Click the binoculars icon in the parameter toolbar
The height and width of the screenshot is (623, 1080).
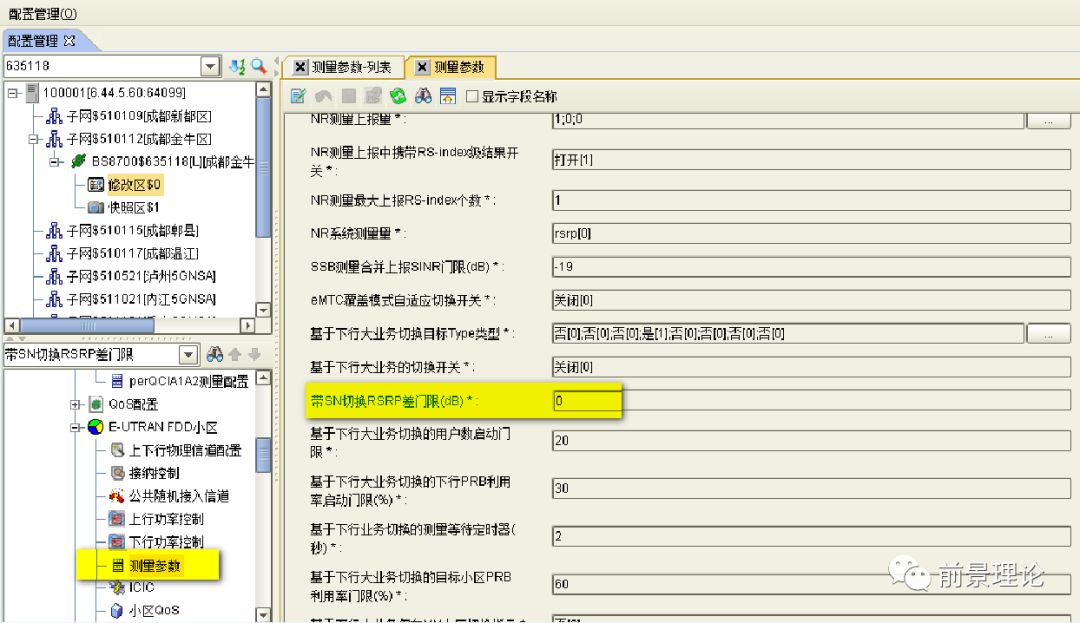(x=423, y=97)
